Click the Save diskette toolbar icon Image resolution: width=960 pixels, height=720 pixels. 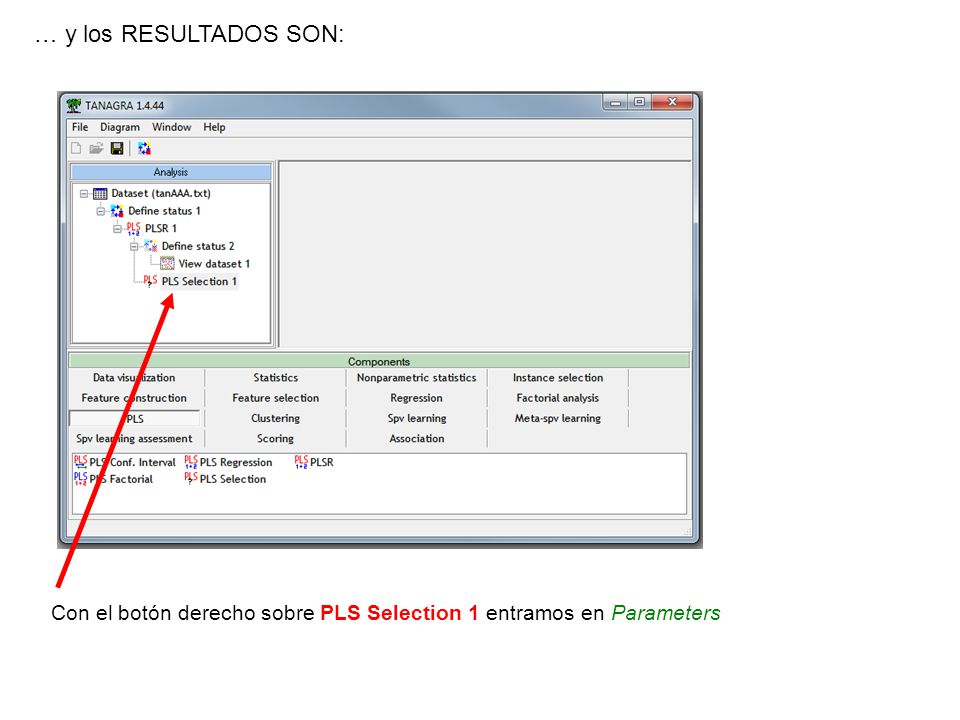117,148
